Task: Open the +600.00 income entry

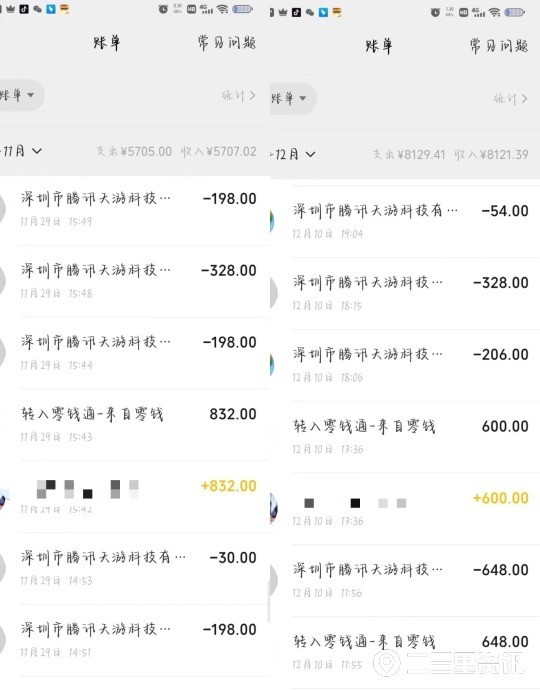Action: pos(405,509)
